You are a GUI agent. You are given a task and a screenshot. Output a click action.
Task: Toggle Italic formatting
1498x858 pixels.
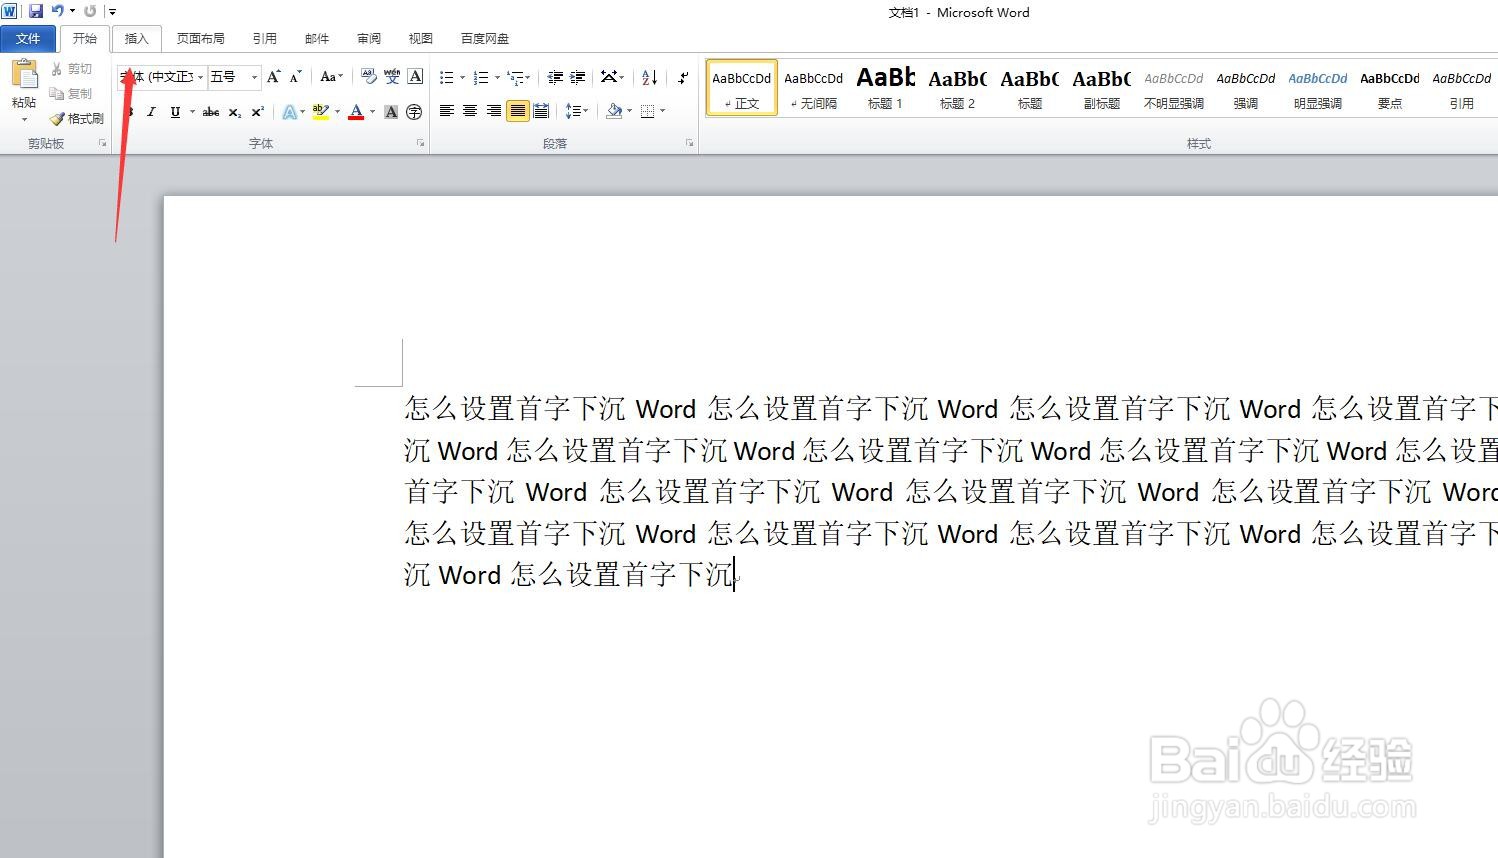coord(151,112)
